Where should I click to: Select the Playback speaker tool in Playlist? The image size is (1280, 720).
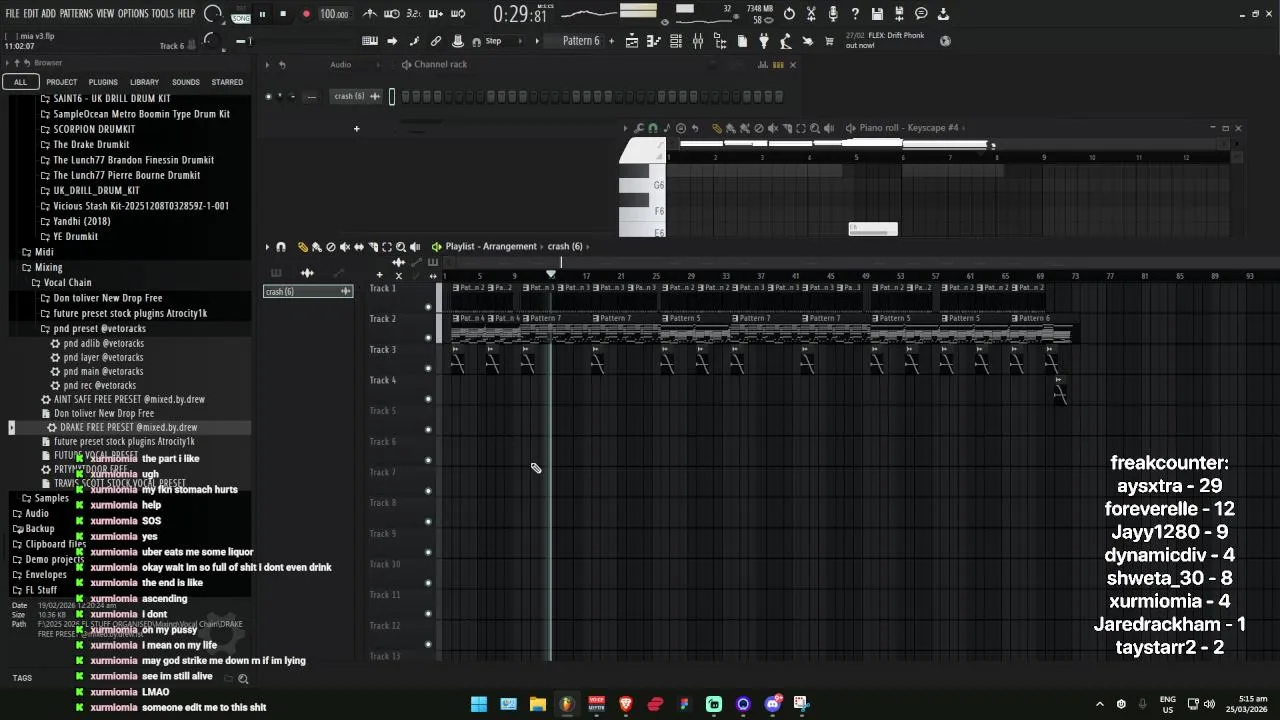point(415,247)
